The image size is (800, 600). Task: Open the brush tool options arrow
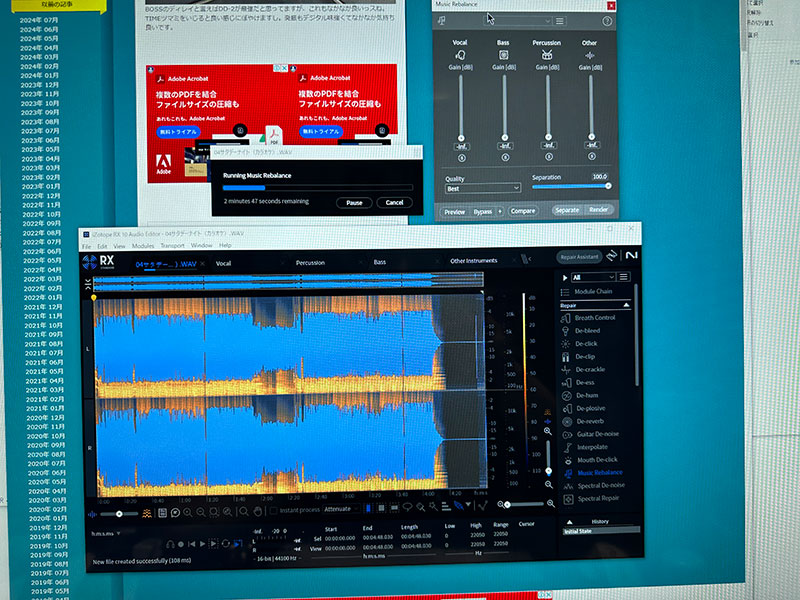468,505
